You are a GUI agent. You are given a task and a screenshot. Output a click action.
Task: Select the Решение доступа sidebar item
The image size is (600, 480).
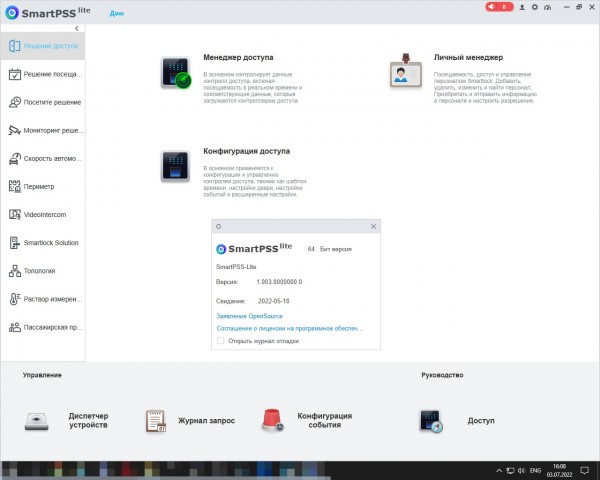(43, 46)
